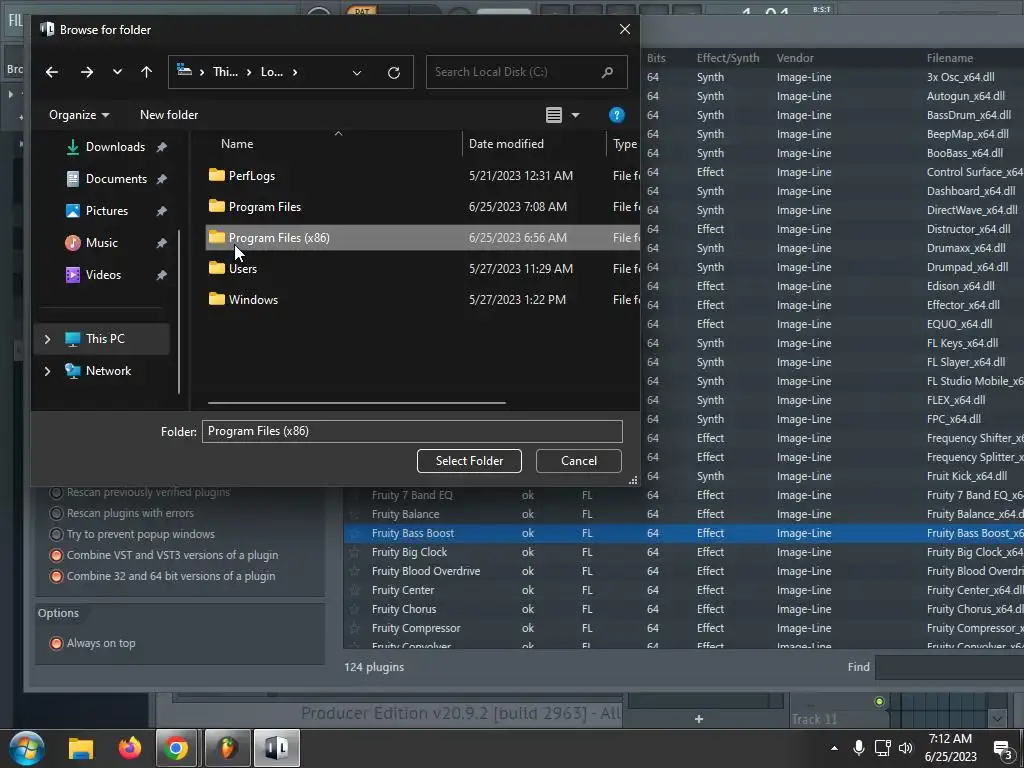Open Pictures in the navigation pane

pyautogui.click(x=106, y=211)
